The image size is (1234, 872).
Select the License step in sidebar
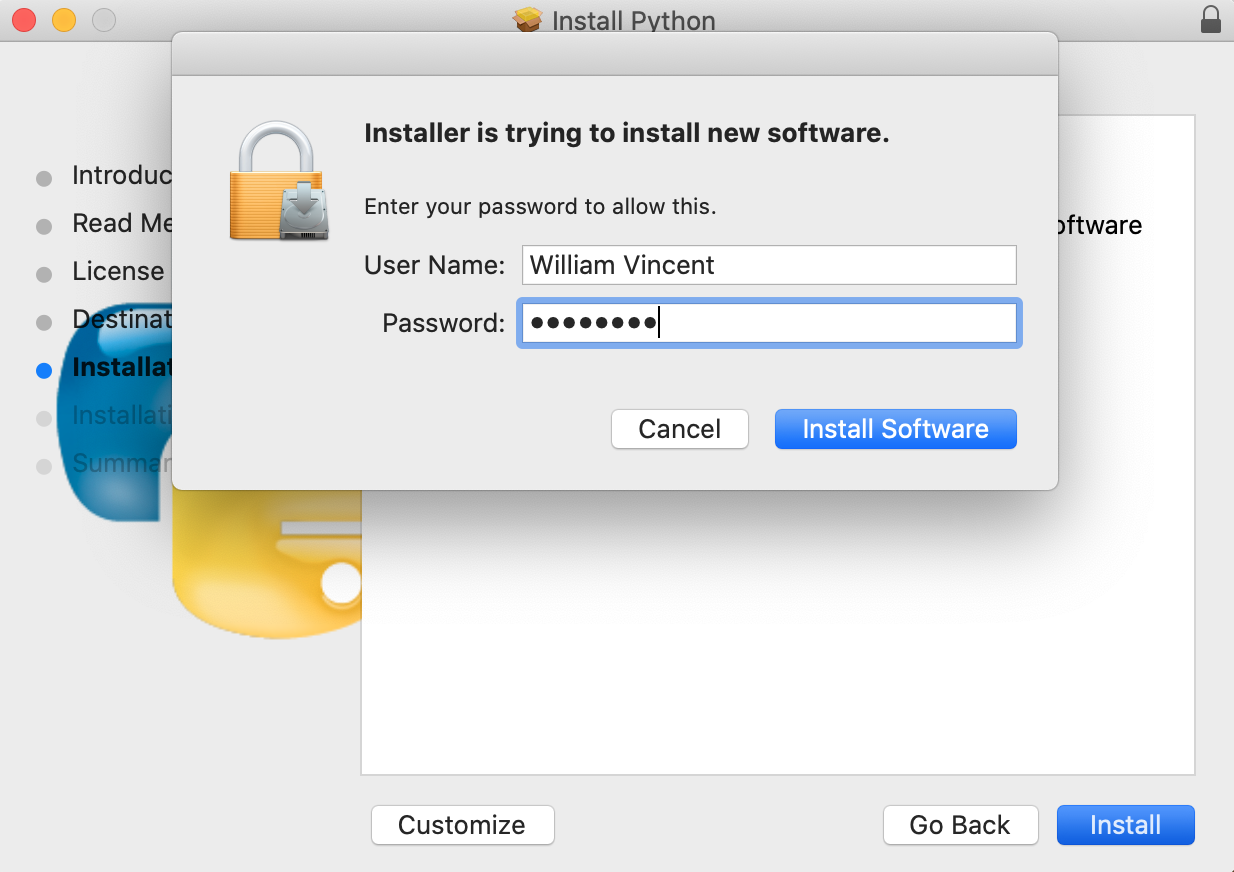tap(118, 272)
